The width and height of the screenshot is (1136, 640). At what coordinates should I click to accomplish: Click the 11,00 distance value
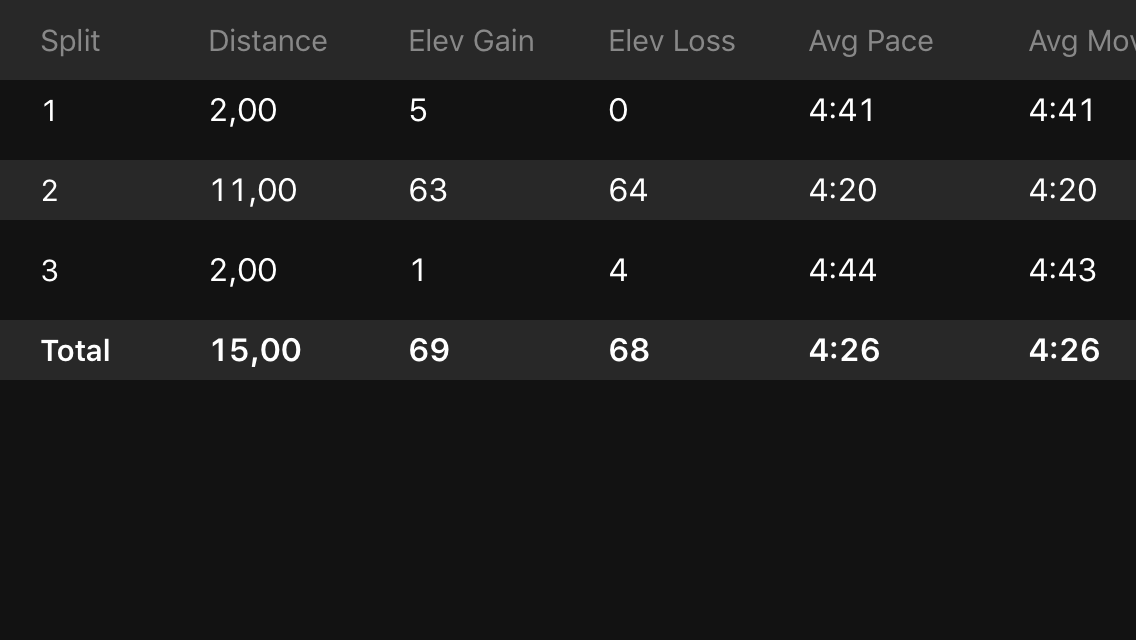(x=254, y=191)
